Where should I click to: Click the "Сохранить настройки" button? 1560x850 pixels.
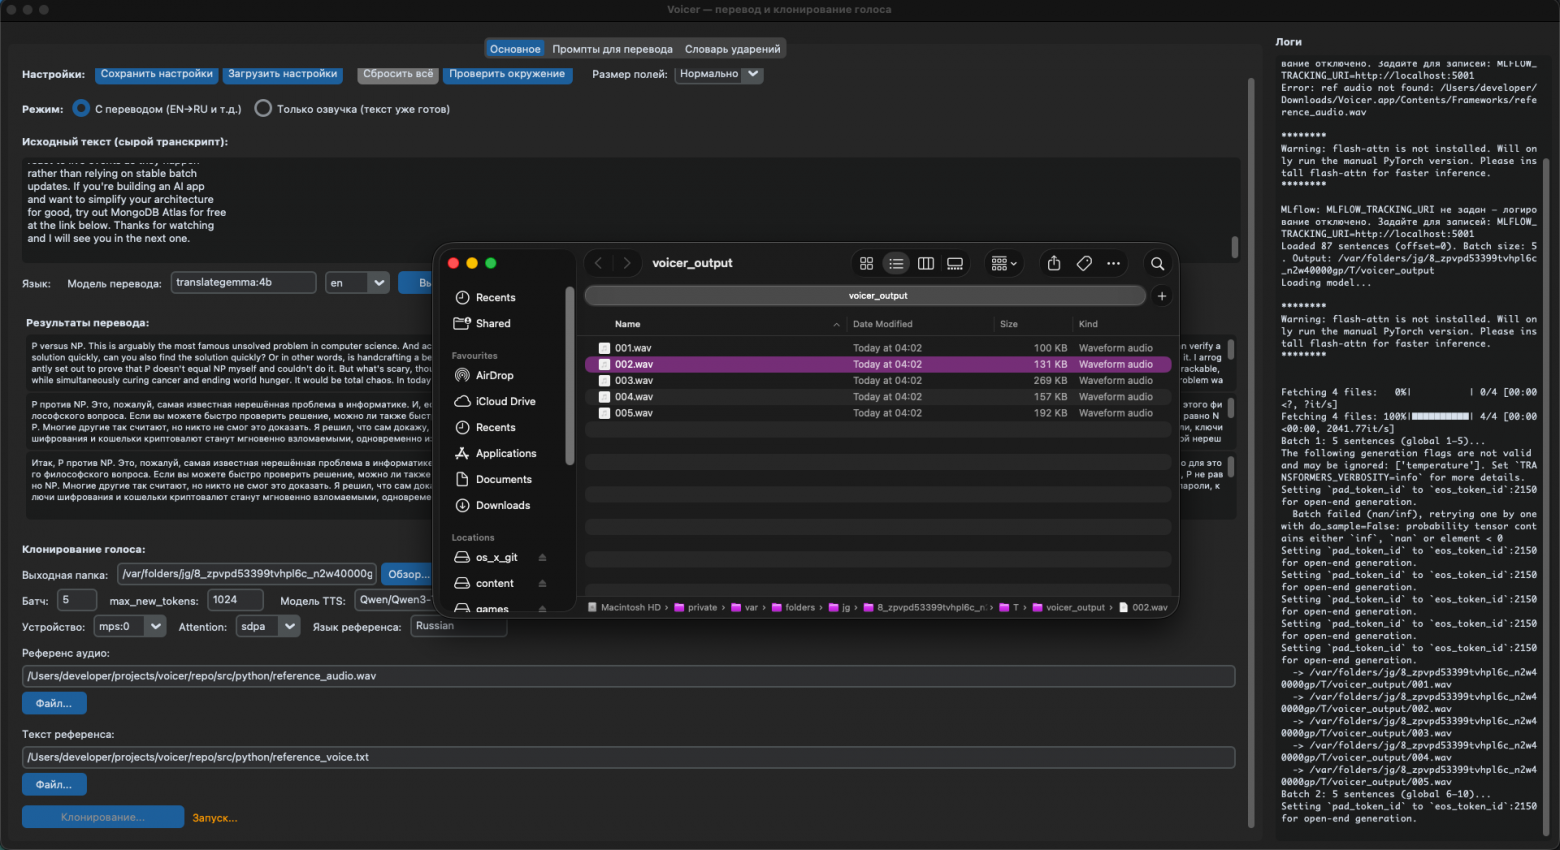[157, 74]
